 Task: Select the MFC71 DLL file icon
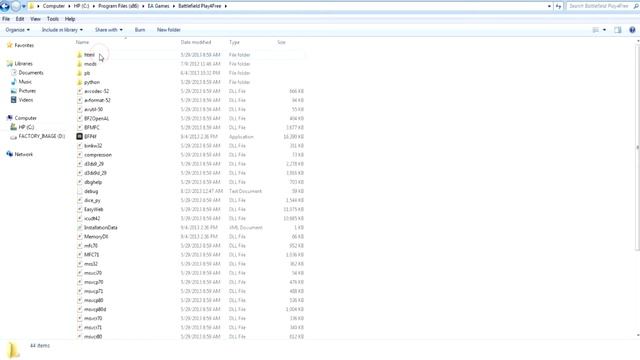click(x=80, y=255)
